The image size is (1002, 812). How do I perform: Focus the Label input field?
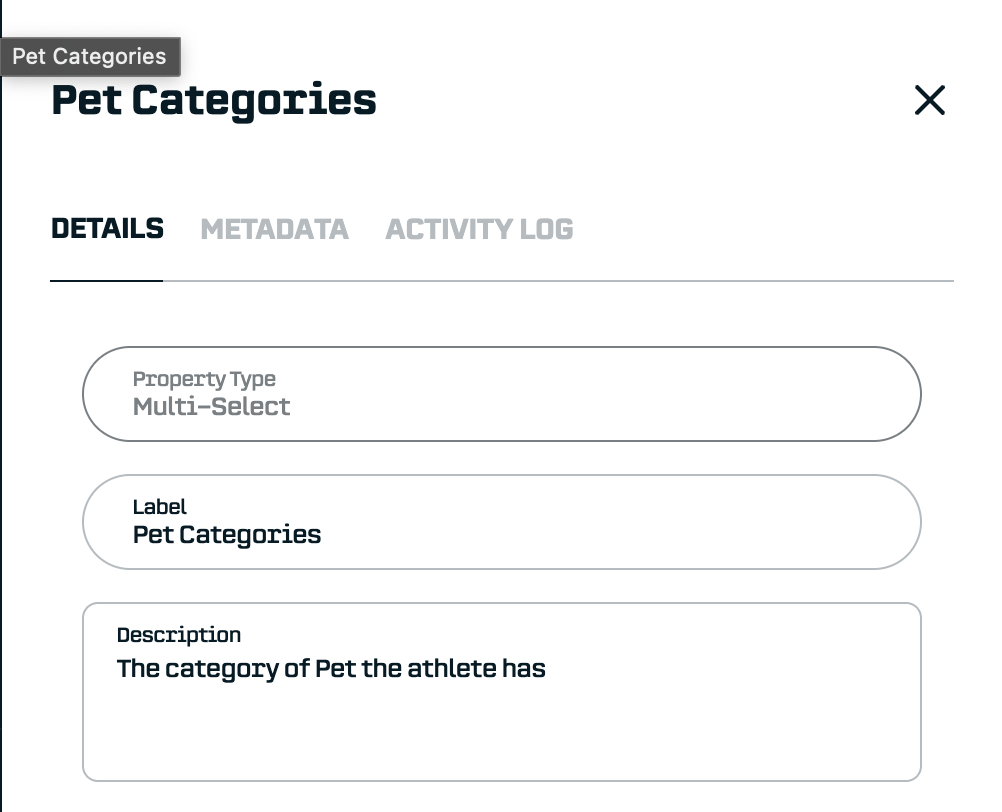(501, 522)
